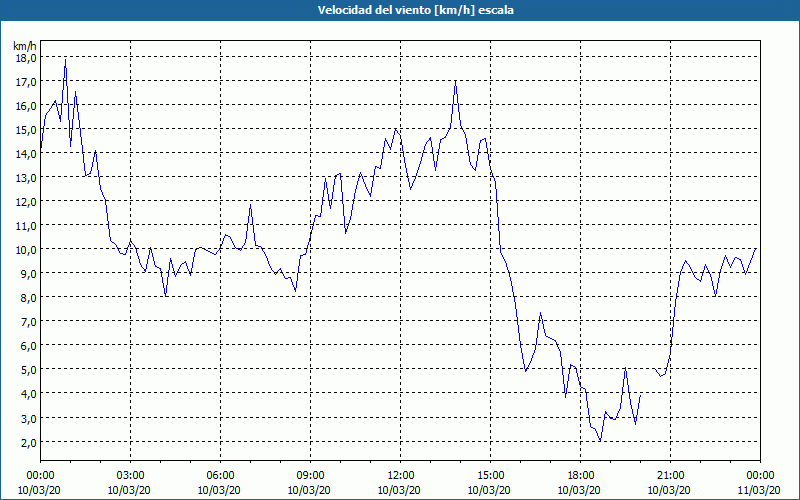Viewport: 800px width, 500px height.
Task: Click the '21:00' time label
Action: (670, 476)
